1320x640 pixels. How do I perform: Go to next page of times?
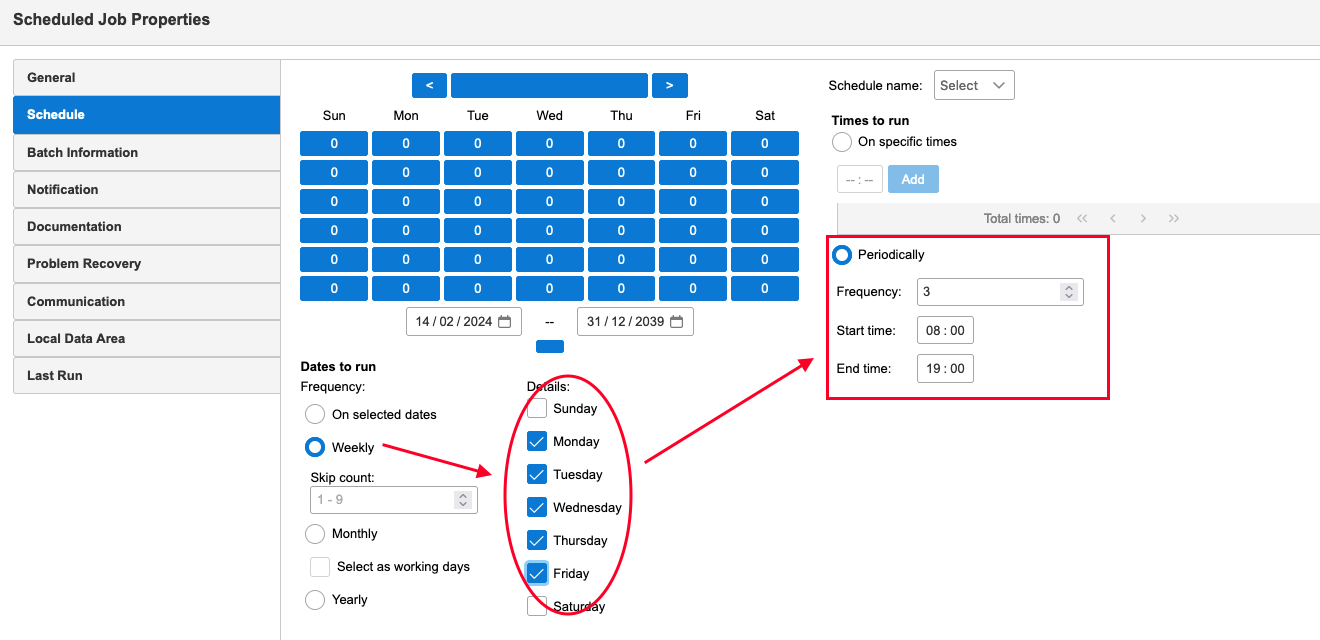(x=1143, y=218)
